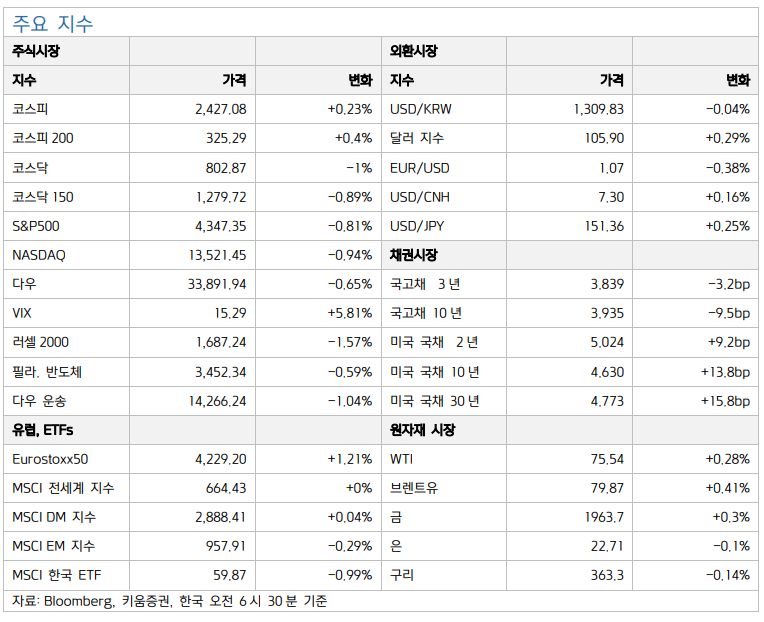The image size is (764, 622).
Task: Select S&P500 price 4,347.35
Action: (221, 226)
